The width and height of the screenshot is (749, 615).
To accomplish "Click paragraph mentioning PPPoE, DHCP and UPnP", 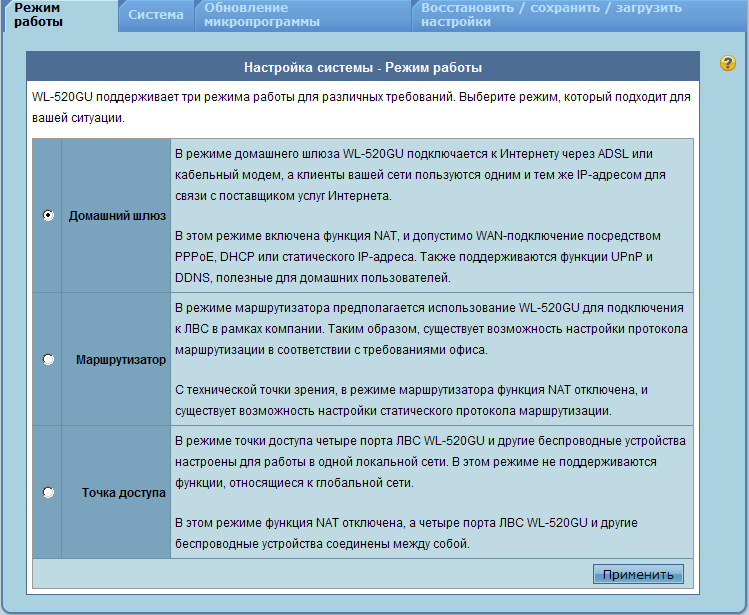I will click(418, 257).
